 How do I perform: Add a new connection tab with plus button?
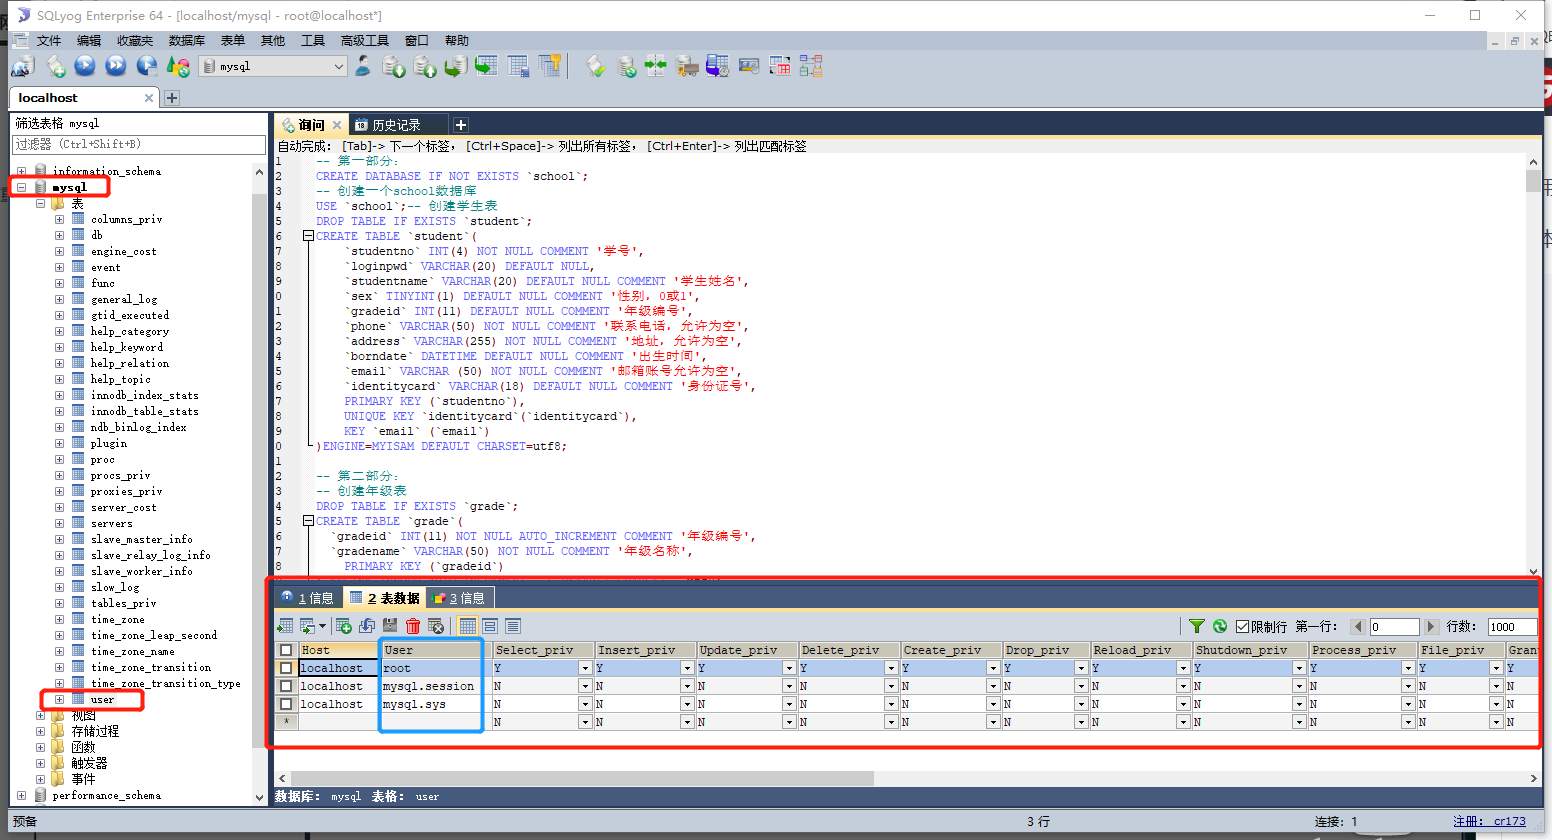click(172, 98)
